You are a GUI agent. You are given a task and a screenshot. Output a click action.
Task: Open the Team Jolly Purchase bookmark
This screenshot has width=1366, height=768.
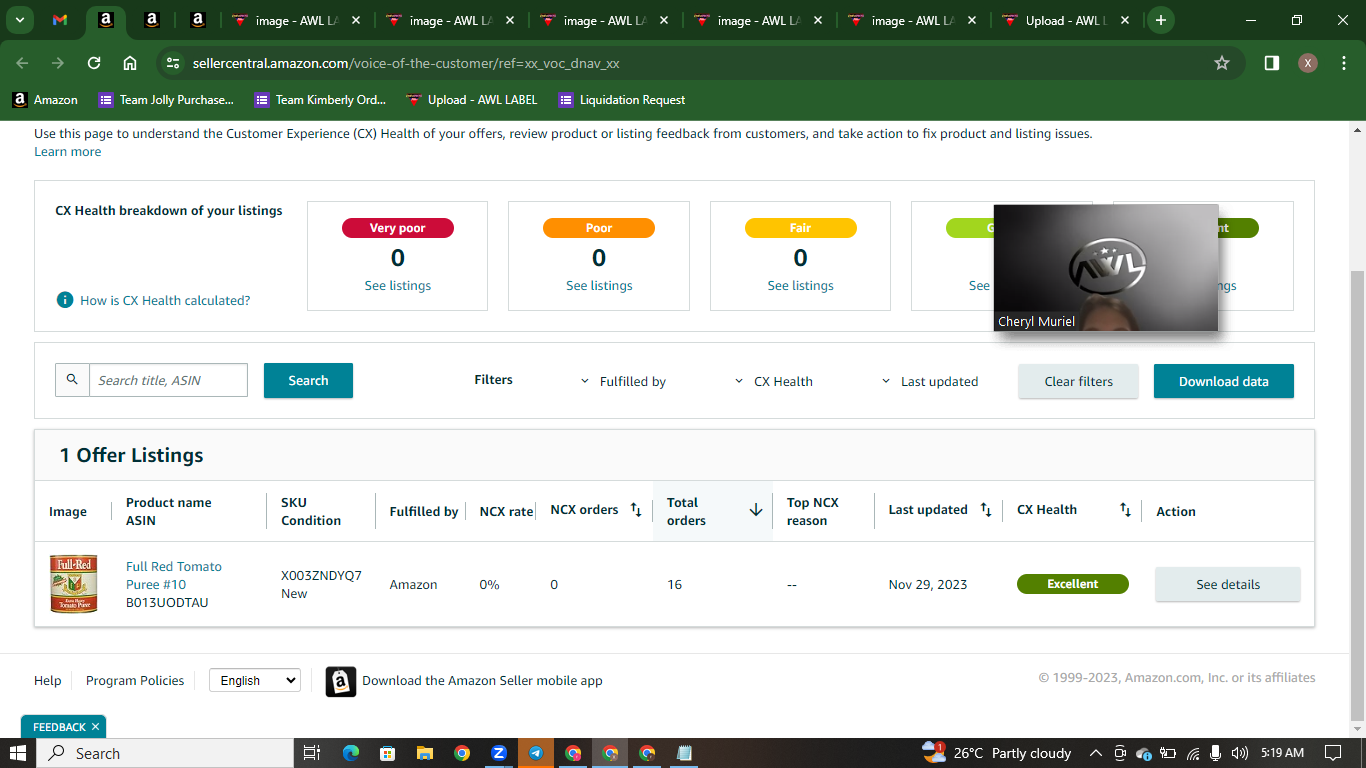[x=166, y=100]
